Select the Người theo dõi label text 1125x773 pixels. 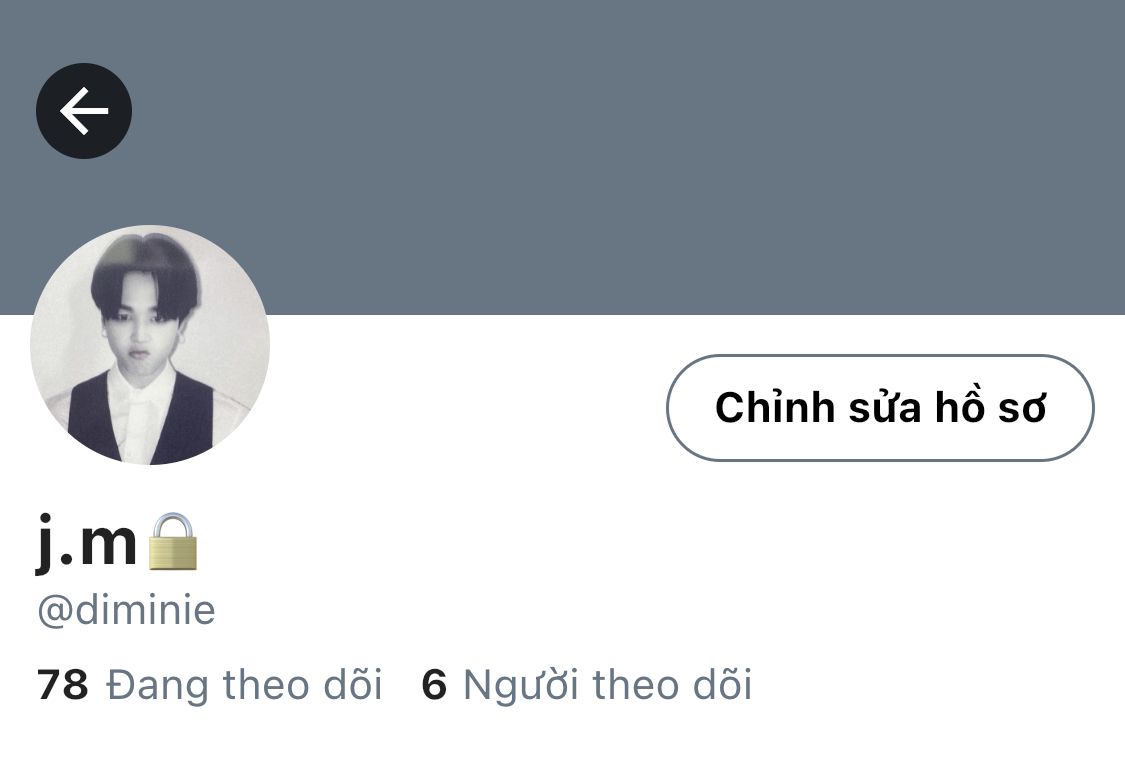pyautogui.click(x=608, y=684)
